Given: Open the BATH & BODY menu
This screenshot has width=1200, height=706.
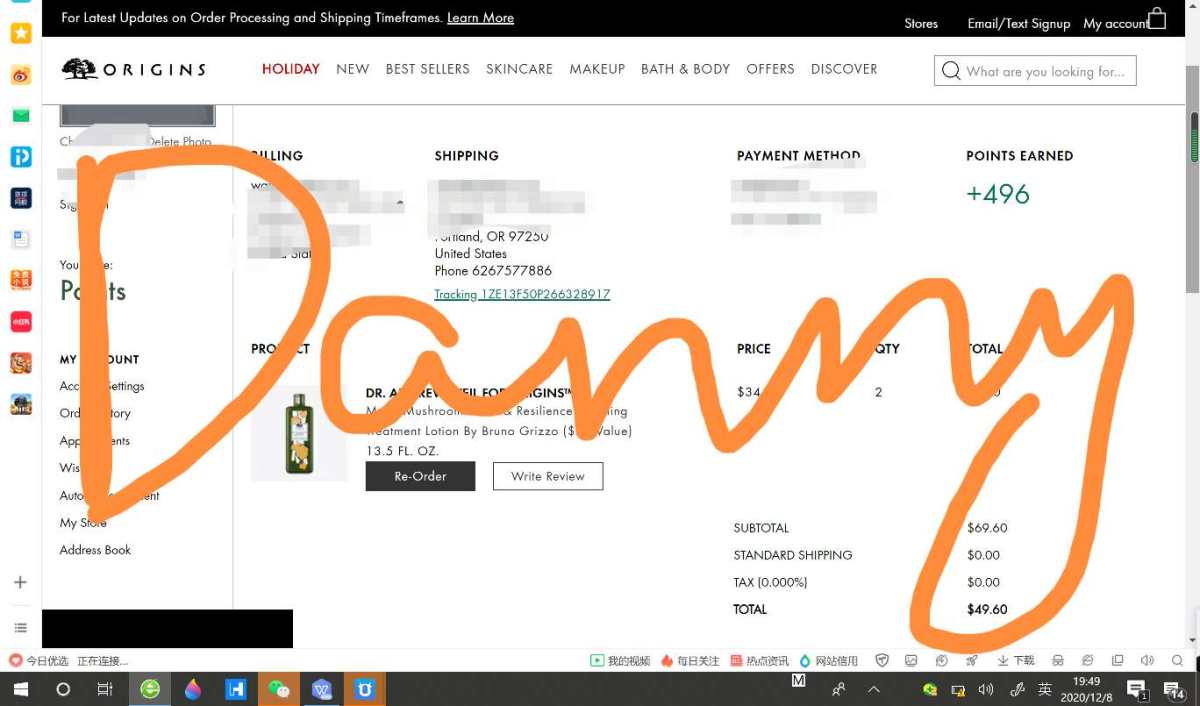Looking at the screenshot, I should click(x=686, y=69).
